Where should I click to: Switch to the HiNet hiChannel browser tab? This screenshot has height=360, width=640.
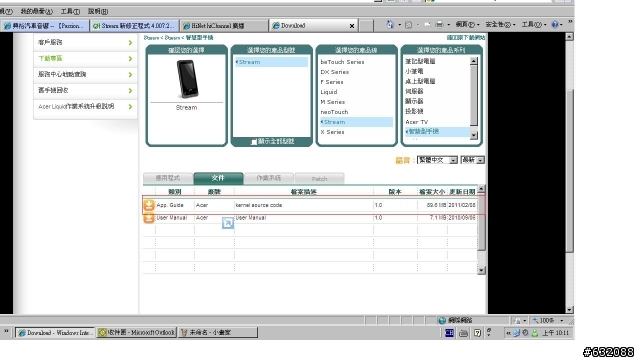(x=224, y=26)
